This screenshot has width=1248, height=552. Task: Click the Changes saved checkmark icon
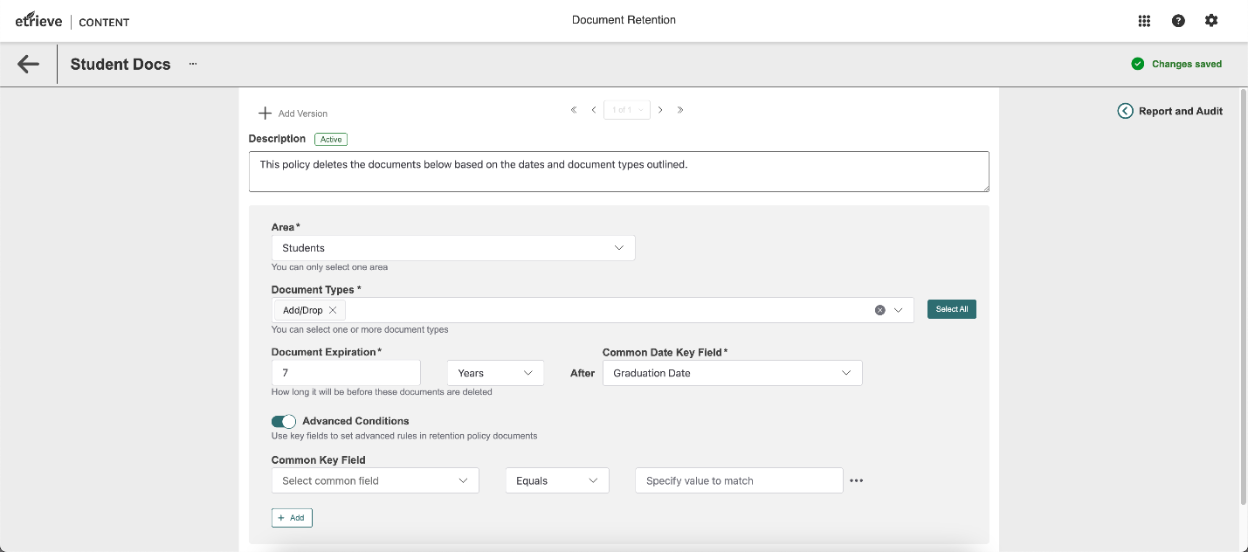point(1138,64)
